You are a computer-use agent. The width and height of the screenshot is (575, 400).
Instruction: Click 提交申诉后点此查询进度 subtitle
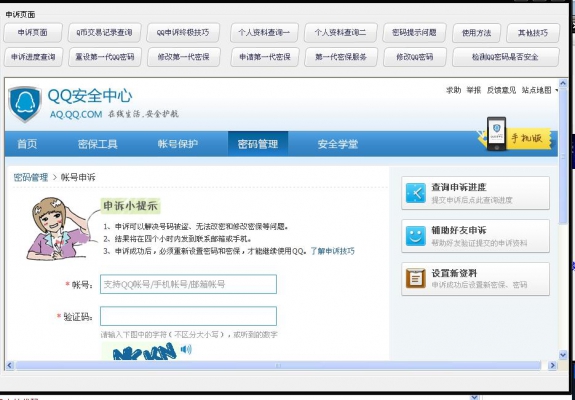[x=472, y=200]
